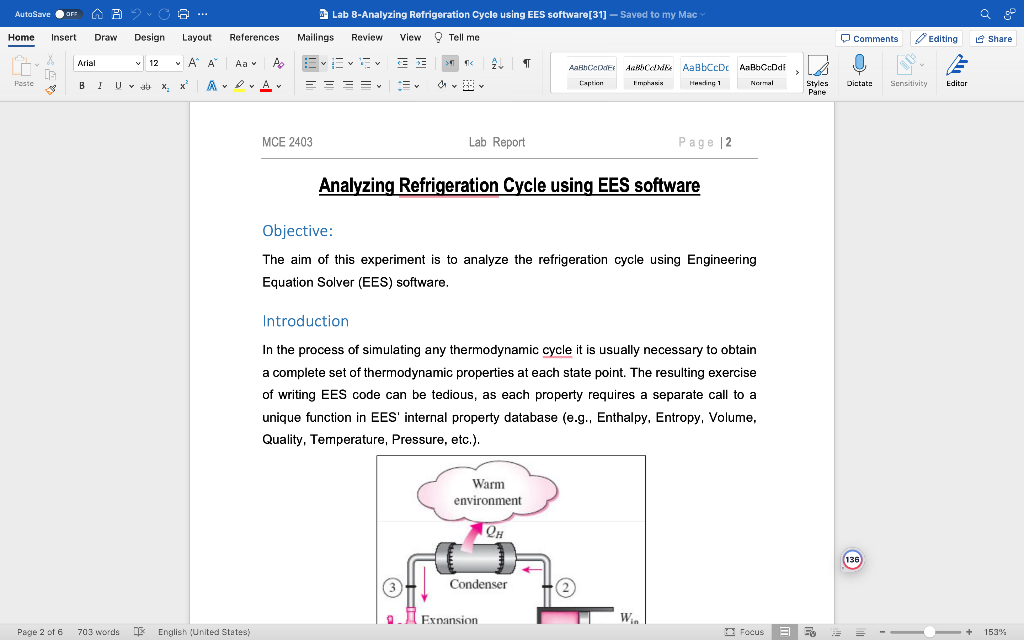Toggle italic formatting
1024x640 pixels.
tap(100, 86)
